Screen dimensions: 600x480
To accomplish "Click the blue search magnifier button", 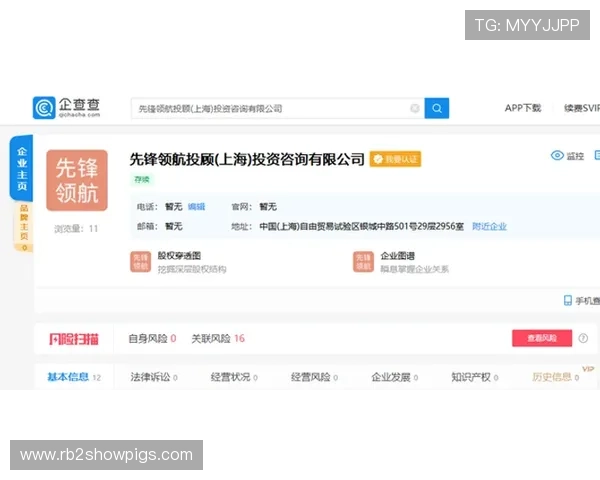I will coord(437,108).
